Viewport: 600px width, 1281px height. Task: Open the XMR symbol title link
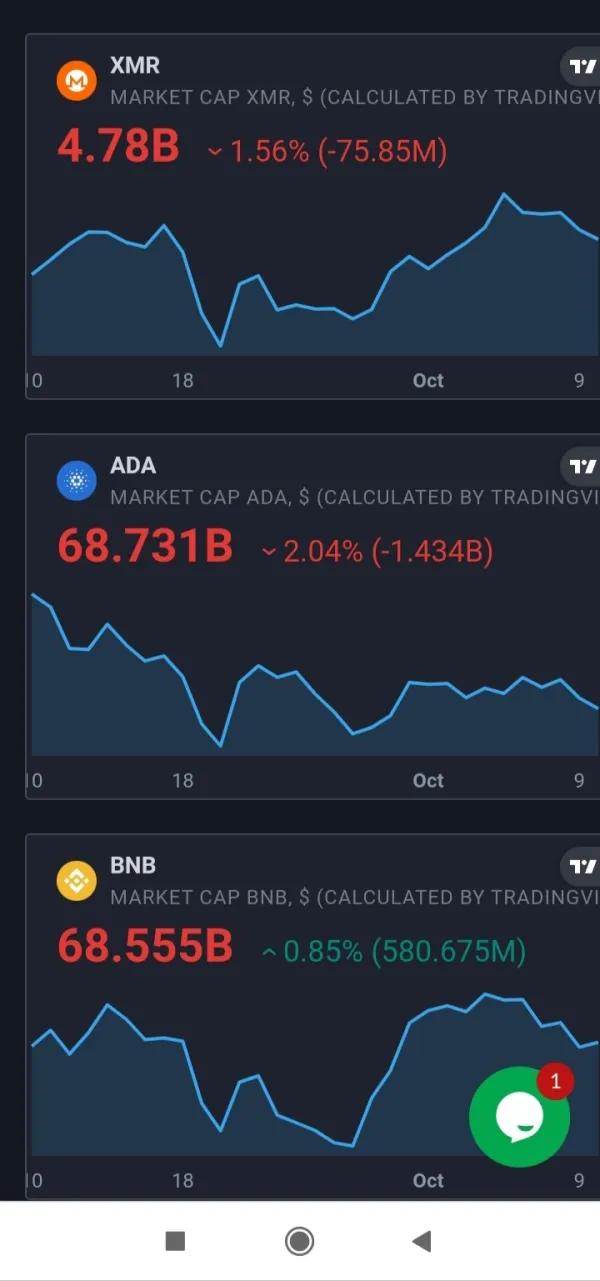click(134, 66)
